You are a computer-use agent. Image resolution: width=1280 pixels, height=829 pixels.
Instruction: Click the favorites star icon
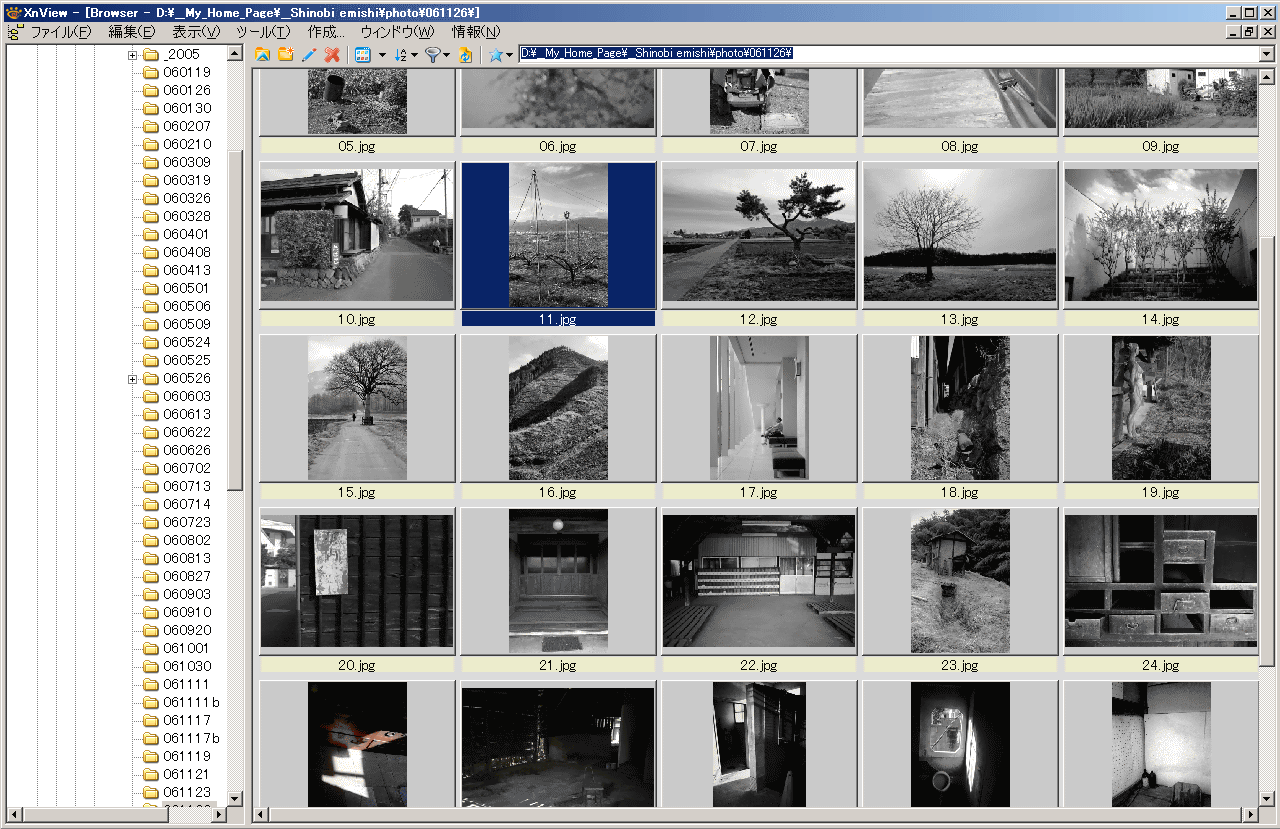pos(495,54)
